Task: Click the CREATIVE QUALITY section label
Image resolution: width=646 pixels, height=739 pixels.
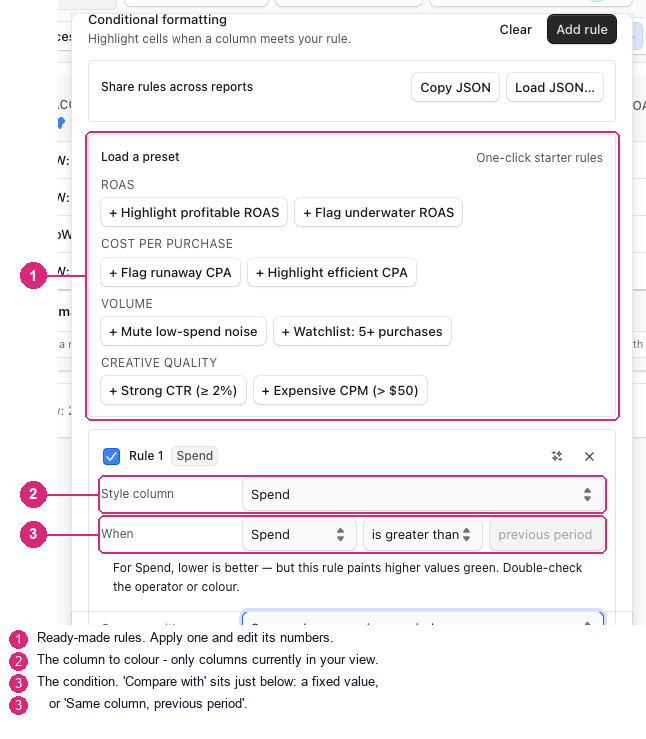Action: 159,362
